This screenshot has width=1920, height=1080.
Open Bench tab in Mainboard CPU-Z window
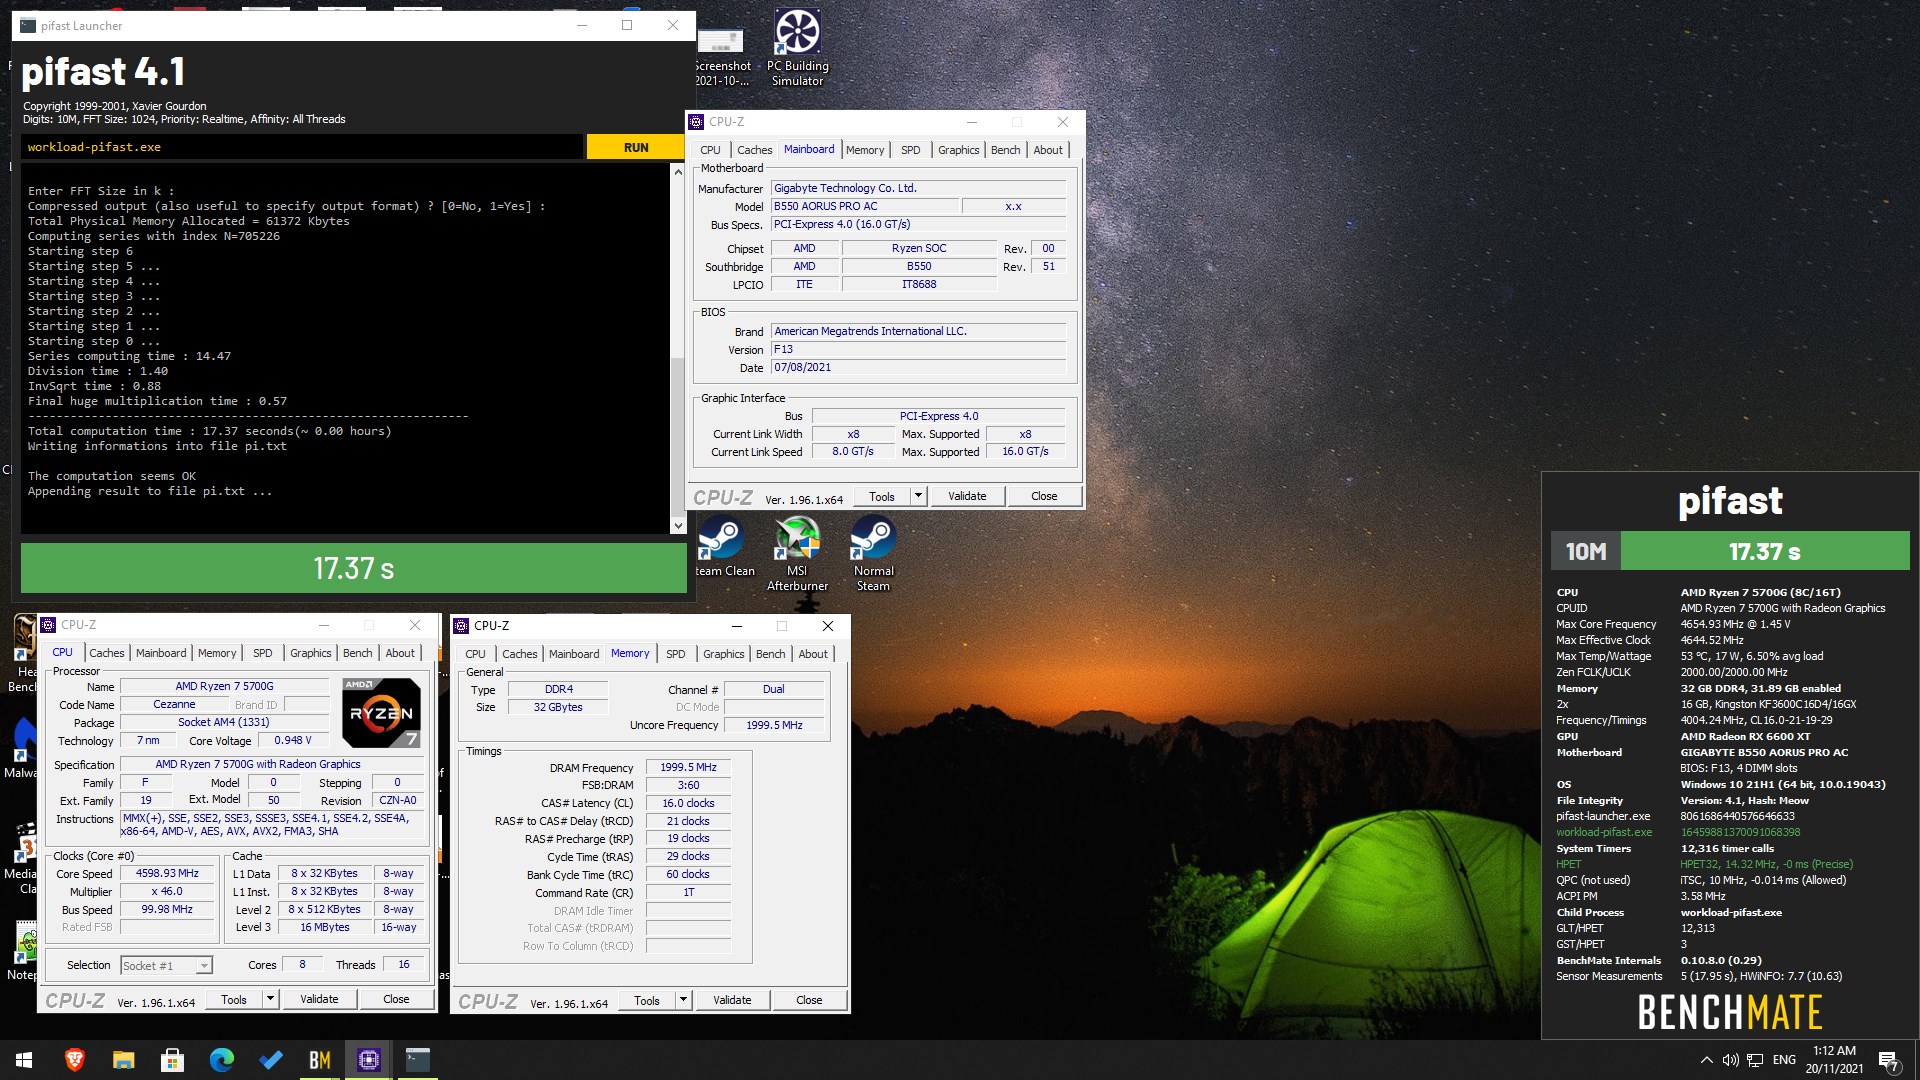(x=1005, y=150)
